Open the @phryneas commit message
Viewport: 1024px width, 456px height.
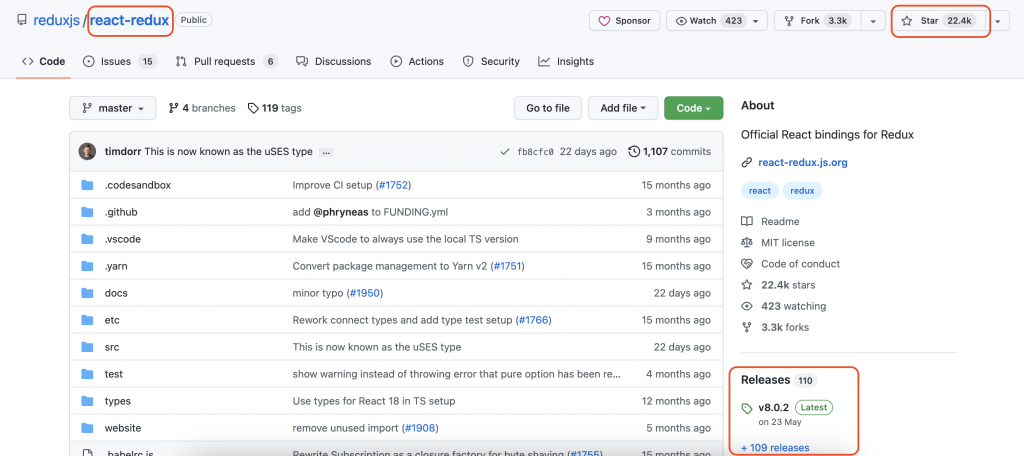tap(370, 212)
